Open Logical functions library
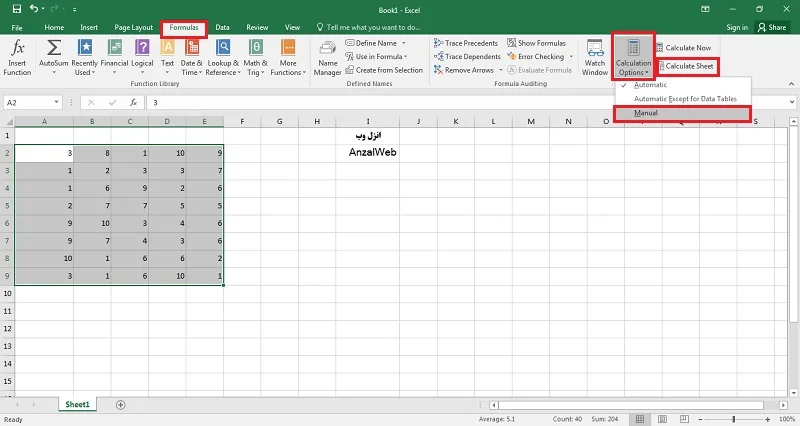The width and height of the screenshot is (800, 426). point(142,58)
